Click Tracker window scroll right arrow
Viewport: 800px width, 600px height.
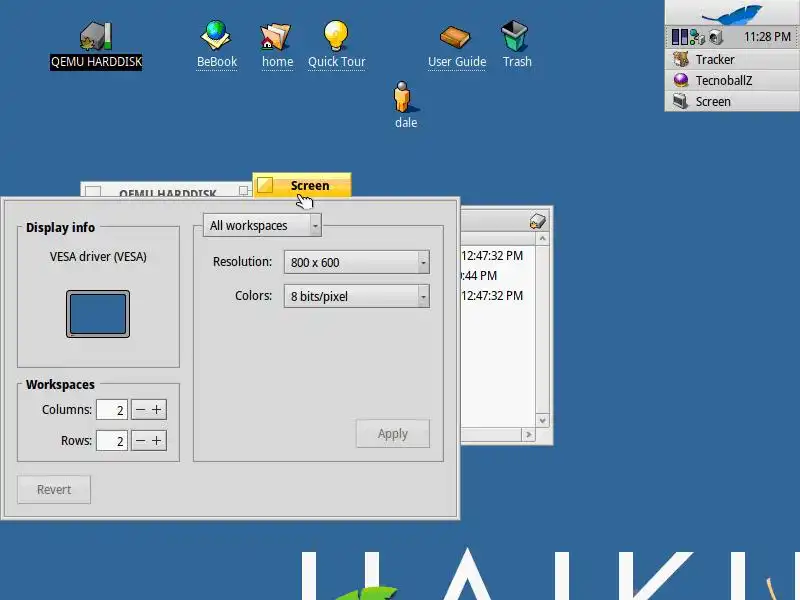[529, 435]
